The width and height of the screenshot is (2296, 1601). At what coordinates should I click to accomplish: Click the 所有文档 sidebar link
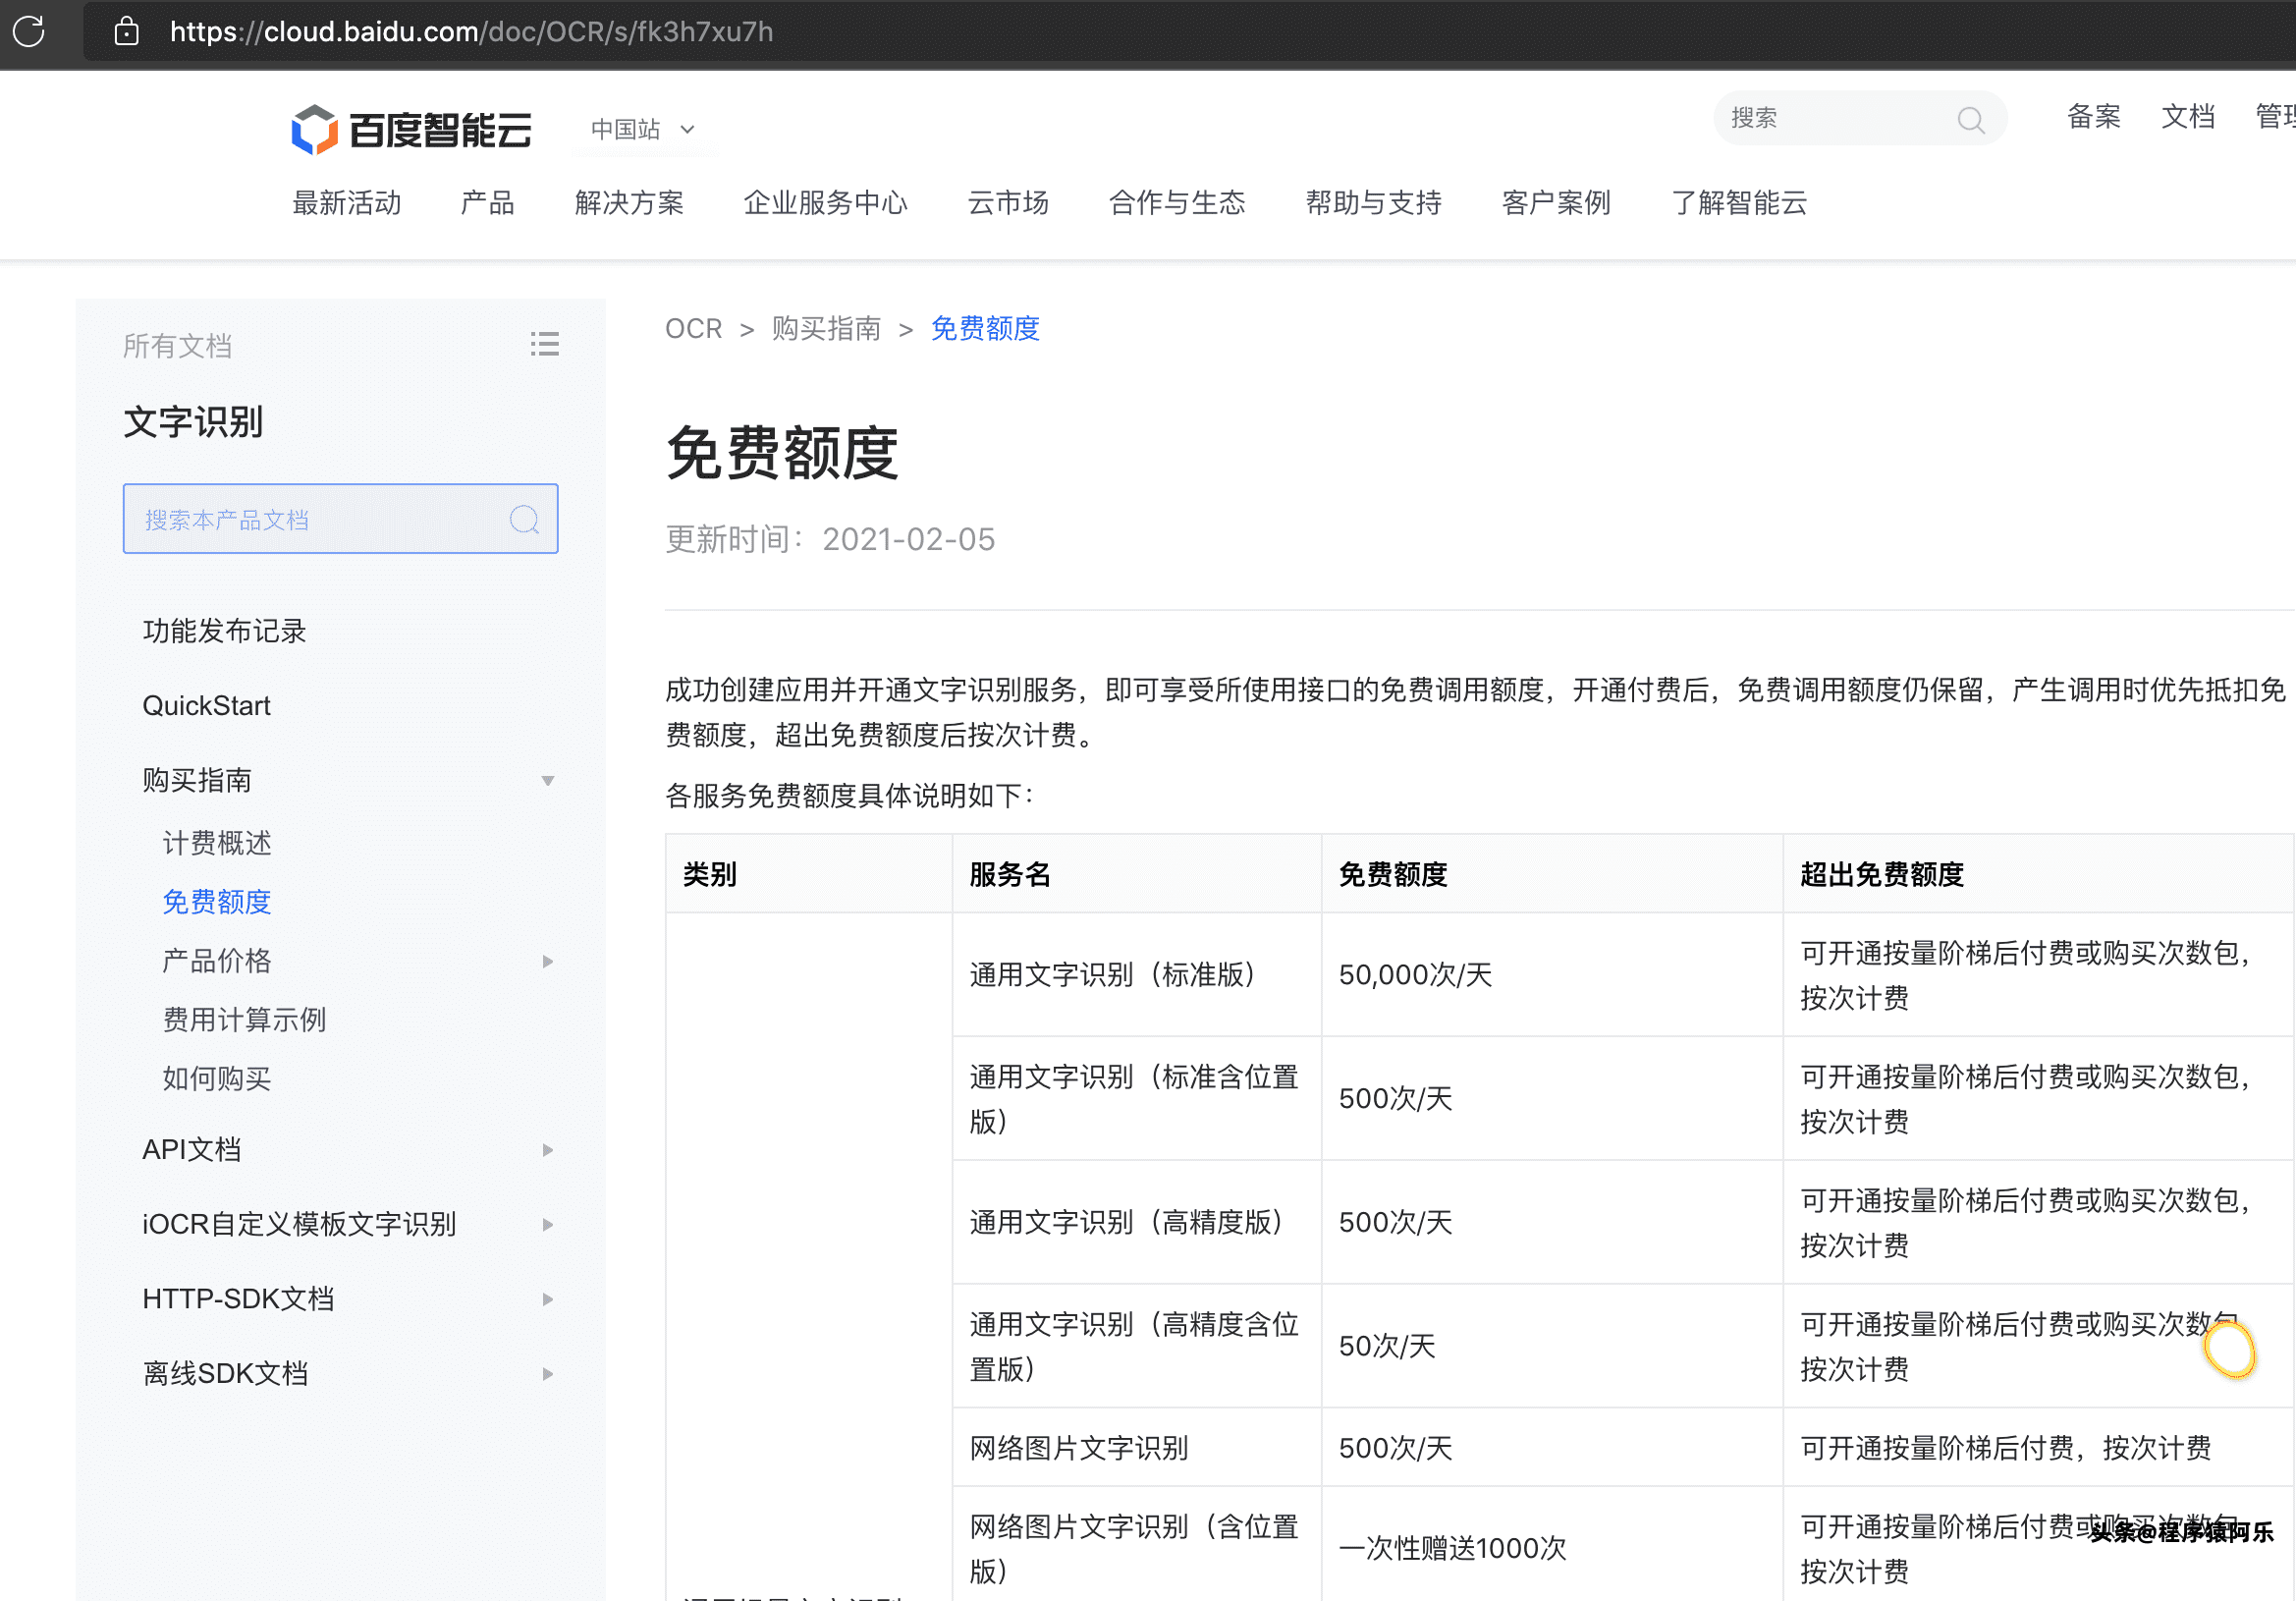[177, 346]
